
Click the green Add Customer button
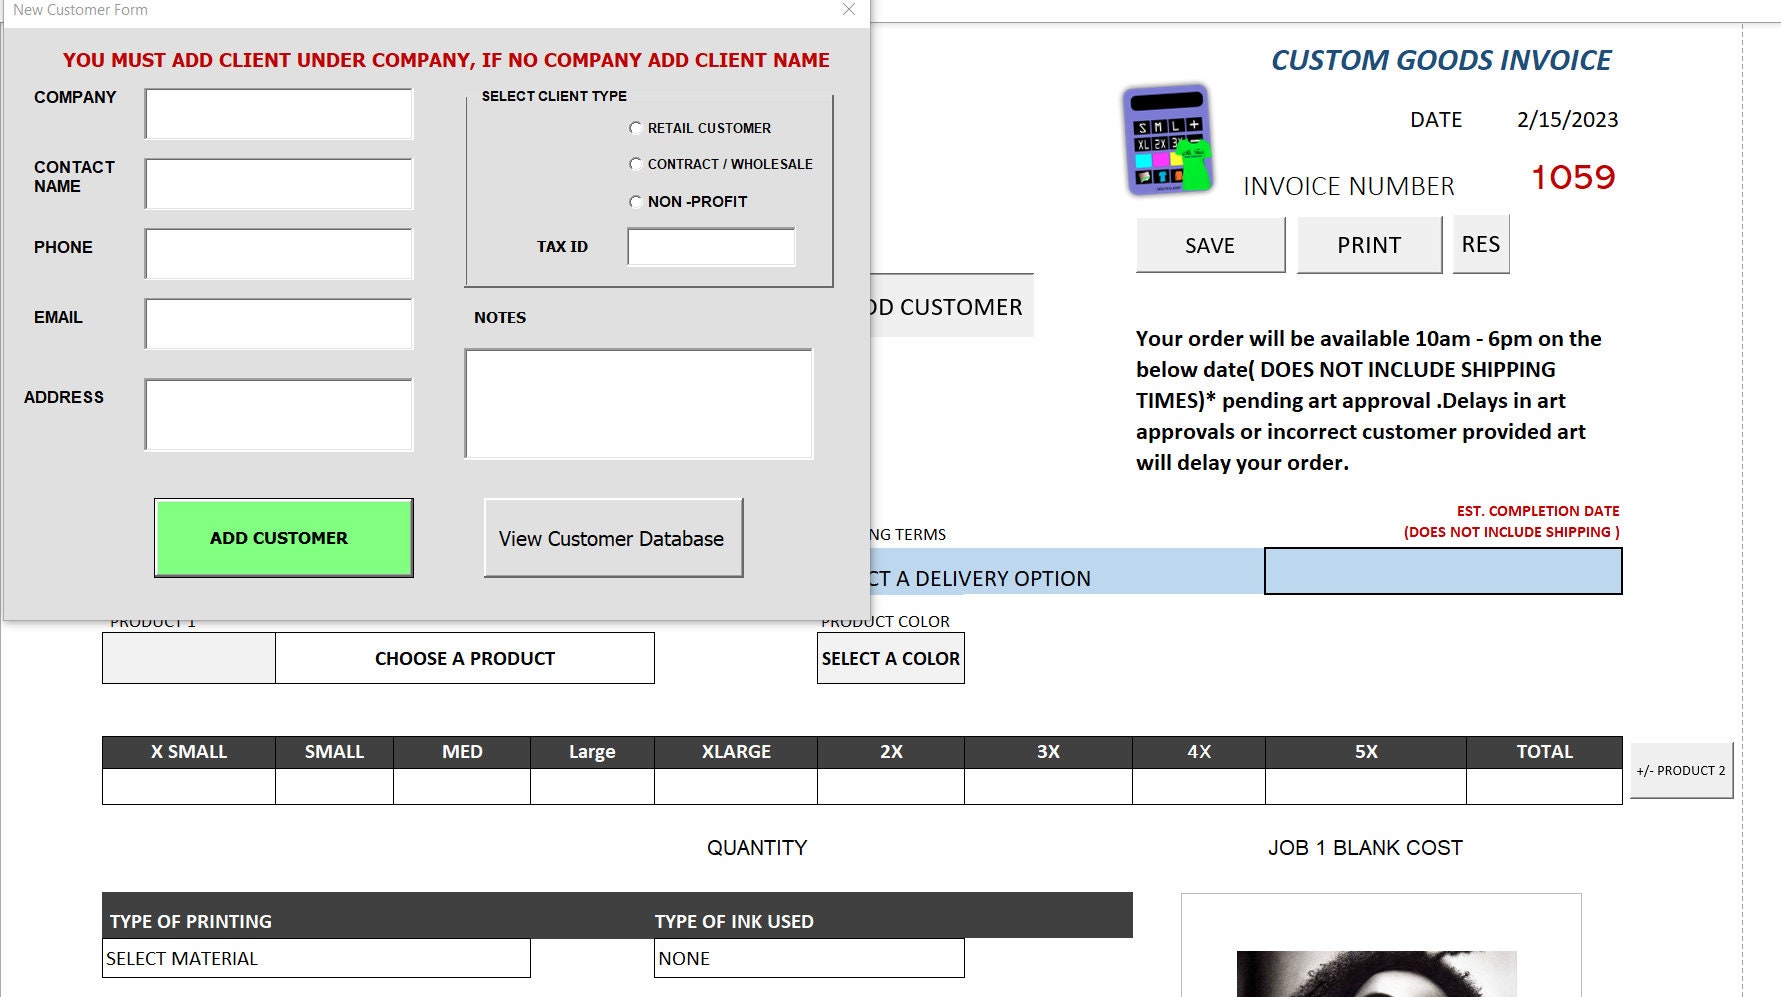[x=282, y=537]
